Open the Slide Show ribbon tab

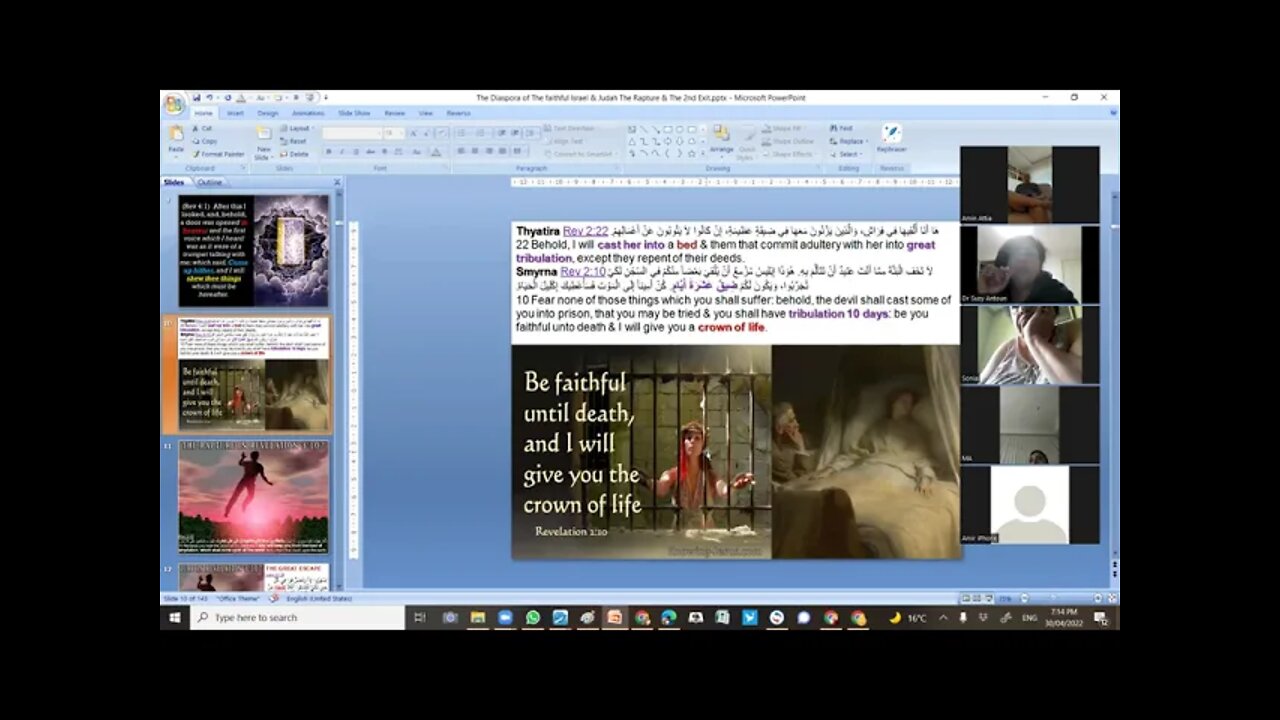pos(354,113)
